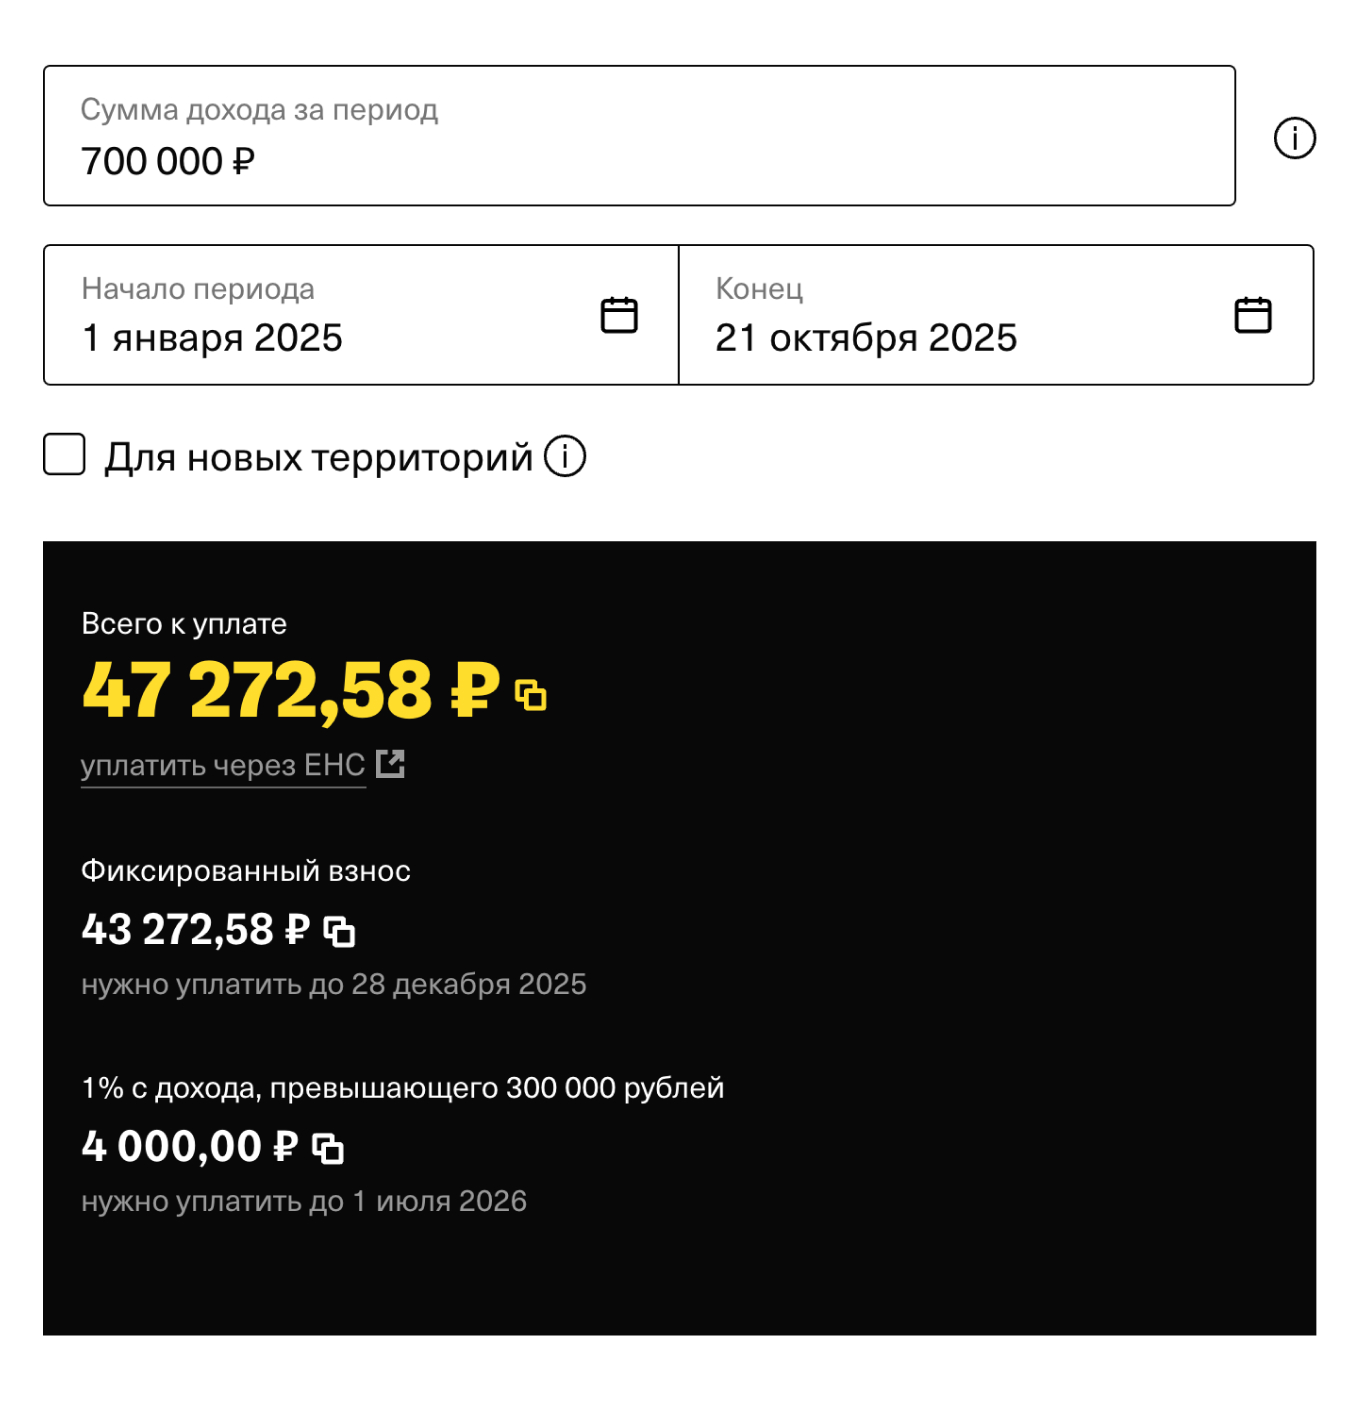The width and height of the screenshot is (1360, 1401).
Task: Click the external link icon after ЕНС
Action: 392,764
